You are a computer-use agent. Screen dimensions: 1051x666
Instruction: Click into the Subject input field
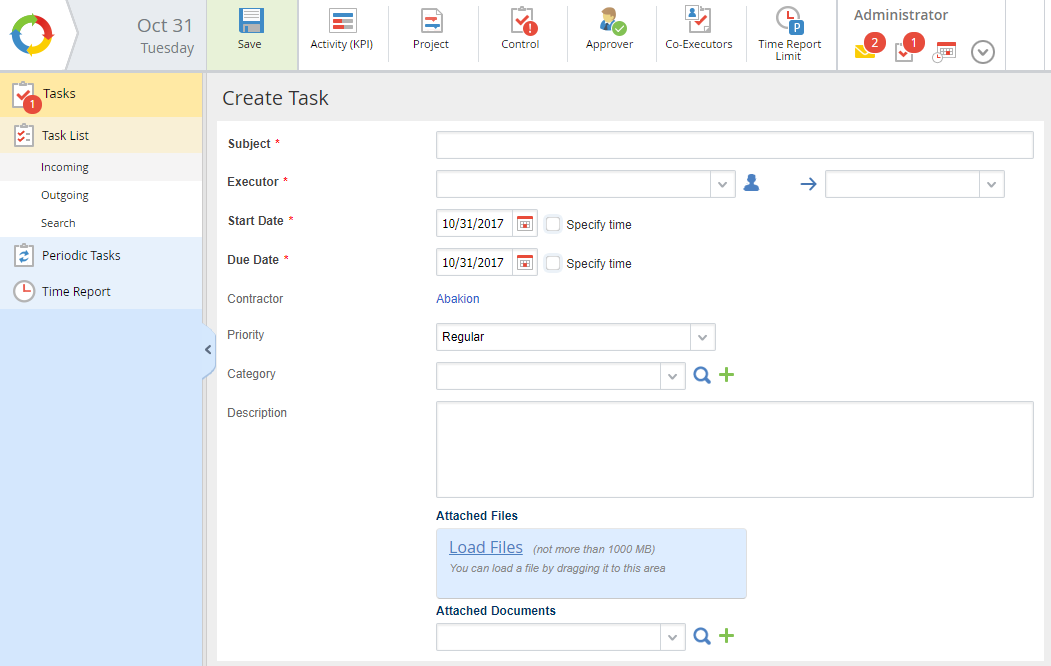click(x=734, y=145)
